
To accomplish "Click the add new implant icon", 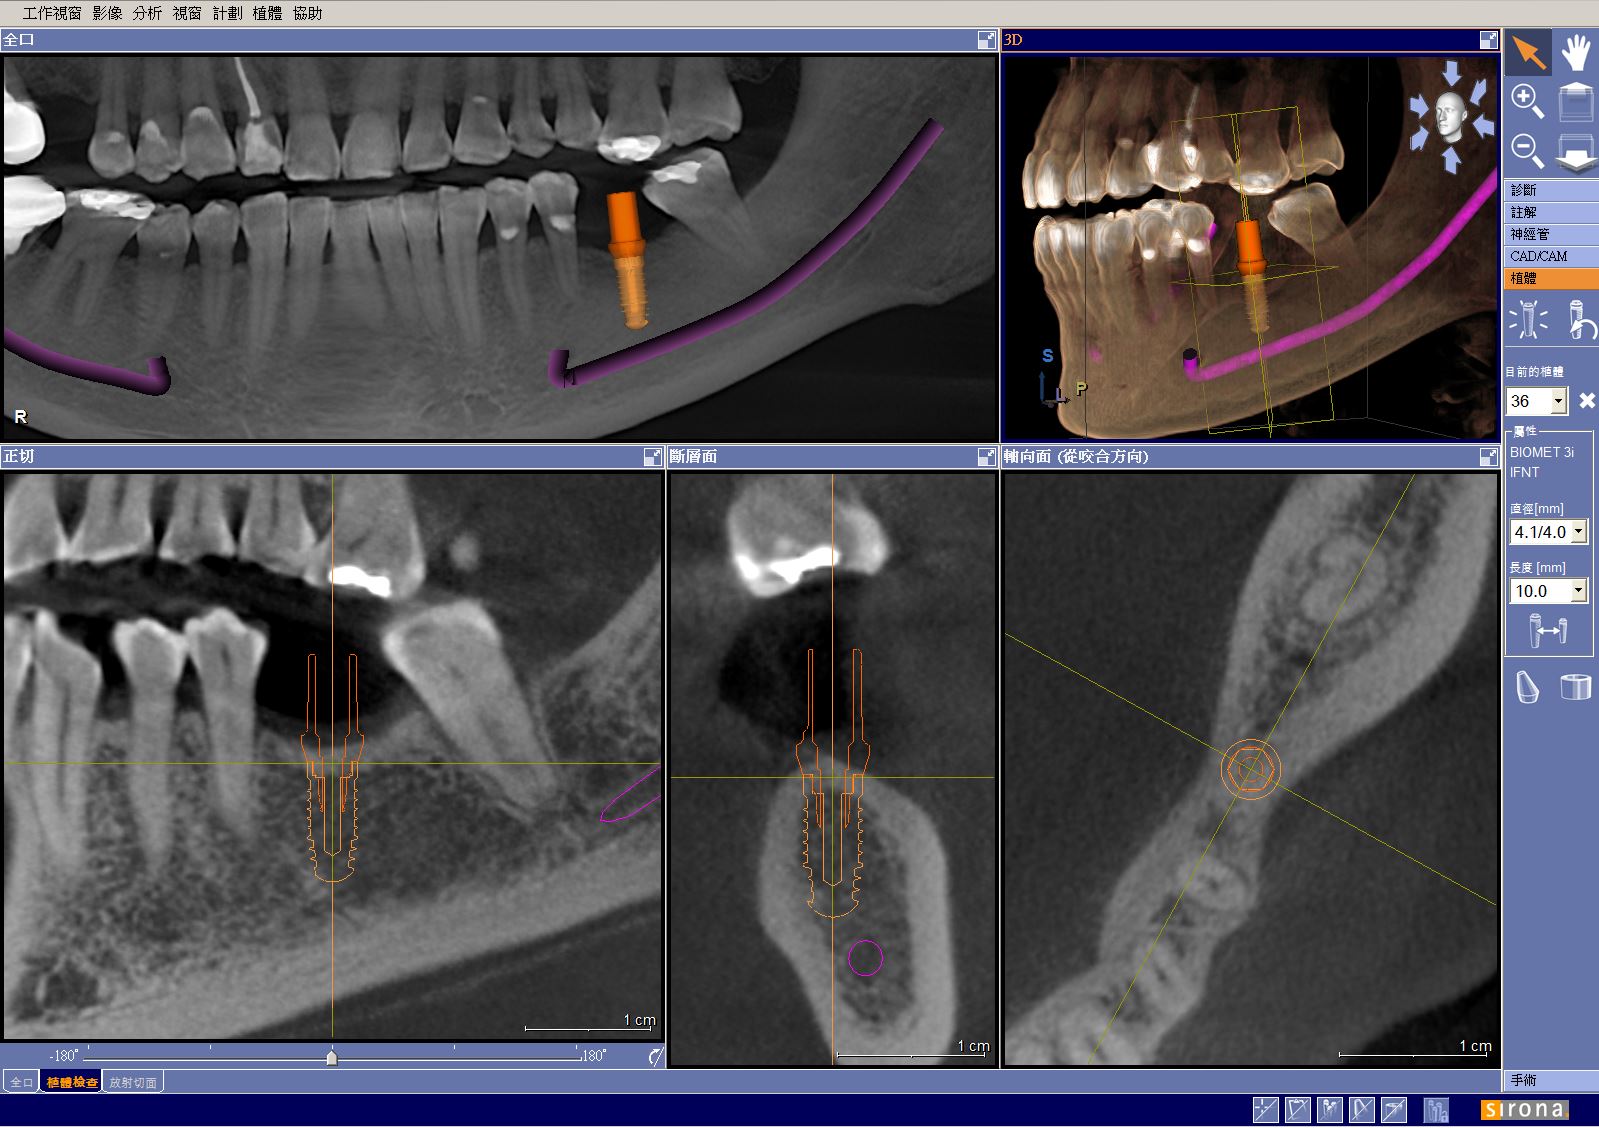I will click(1528, 321).
